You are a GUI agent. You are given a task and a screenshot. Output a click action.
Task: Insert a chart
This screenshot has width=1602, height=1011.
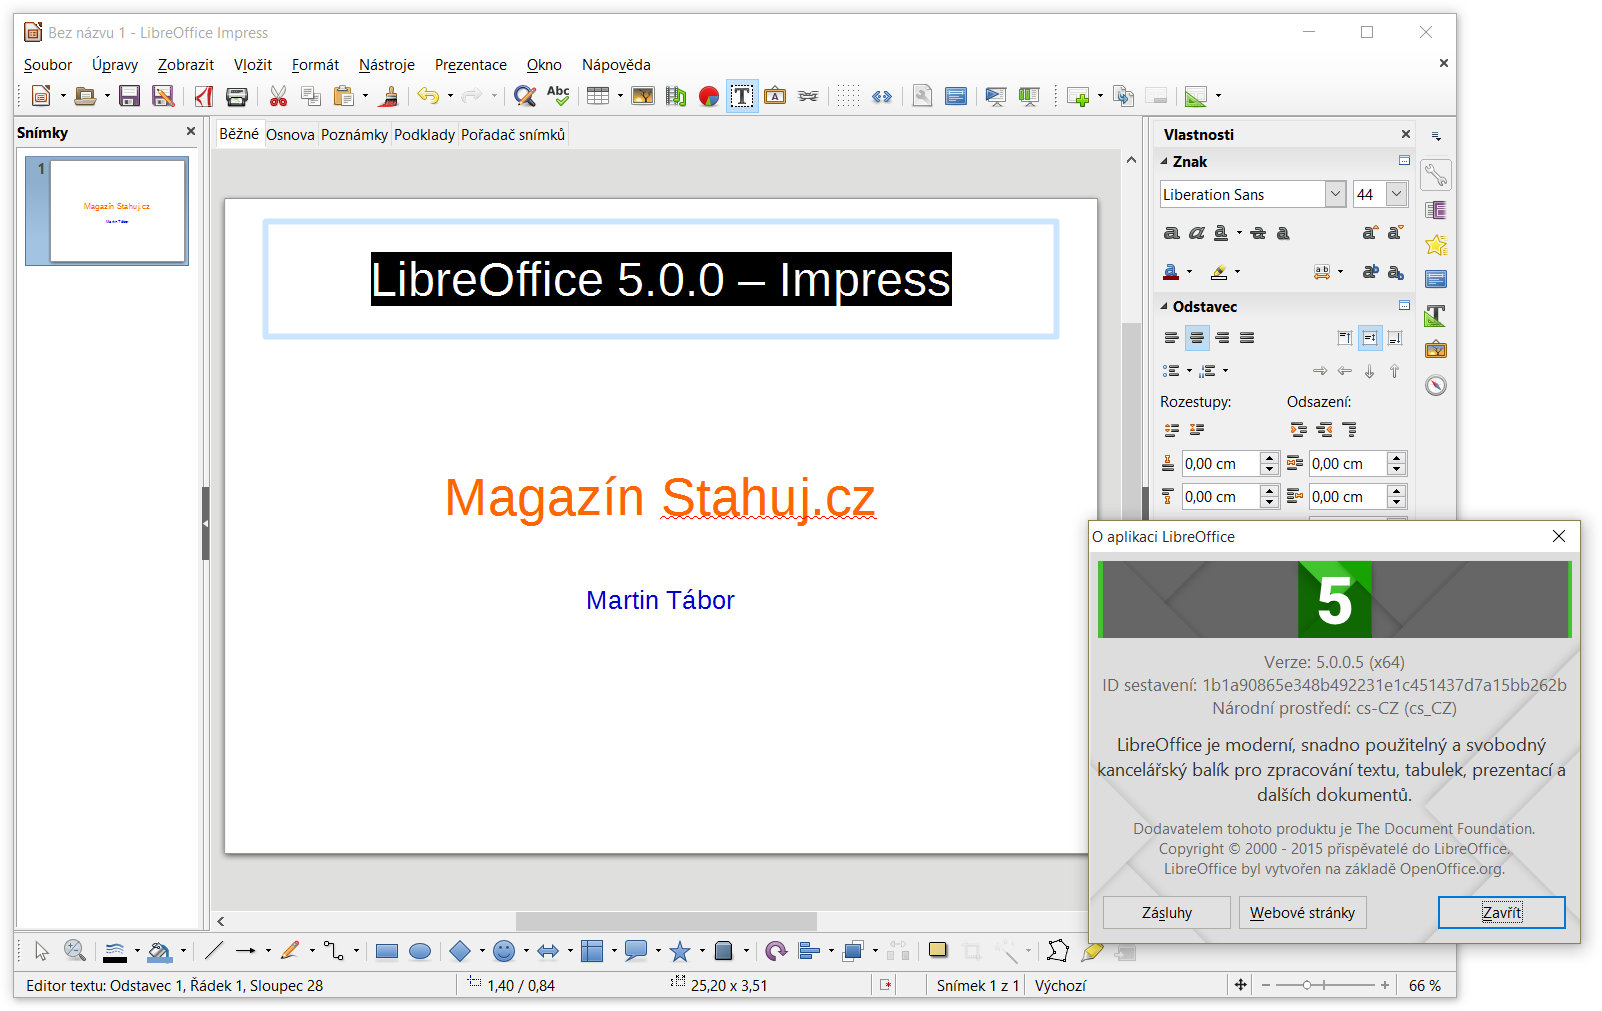tap(709, 96)
